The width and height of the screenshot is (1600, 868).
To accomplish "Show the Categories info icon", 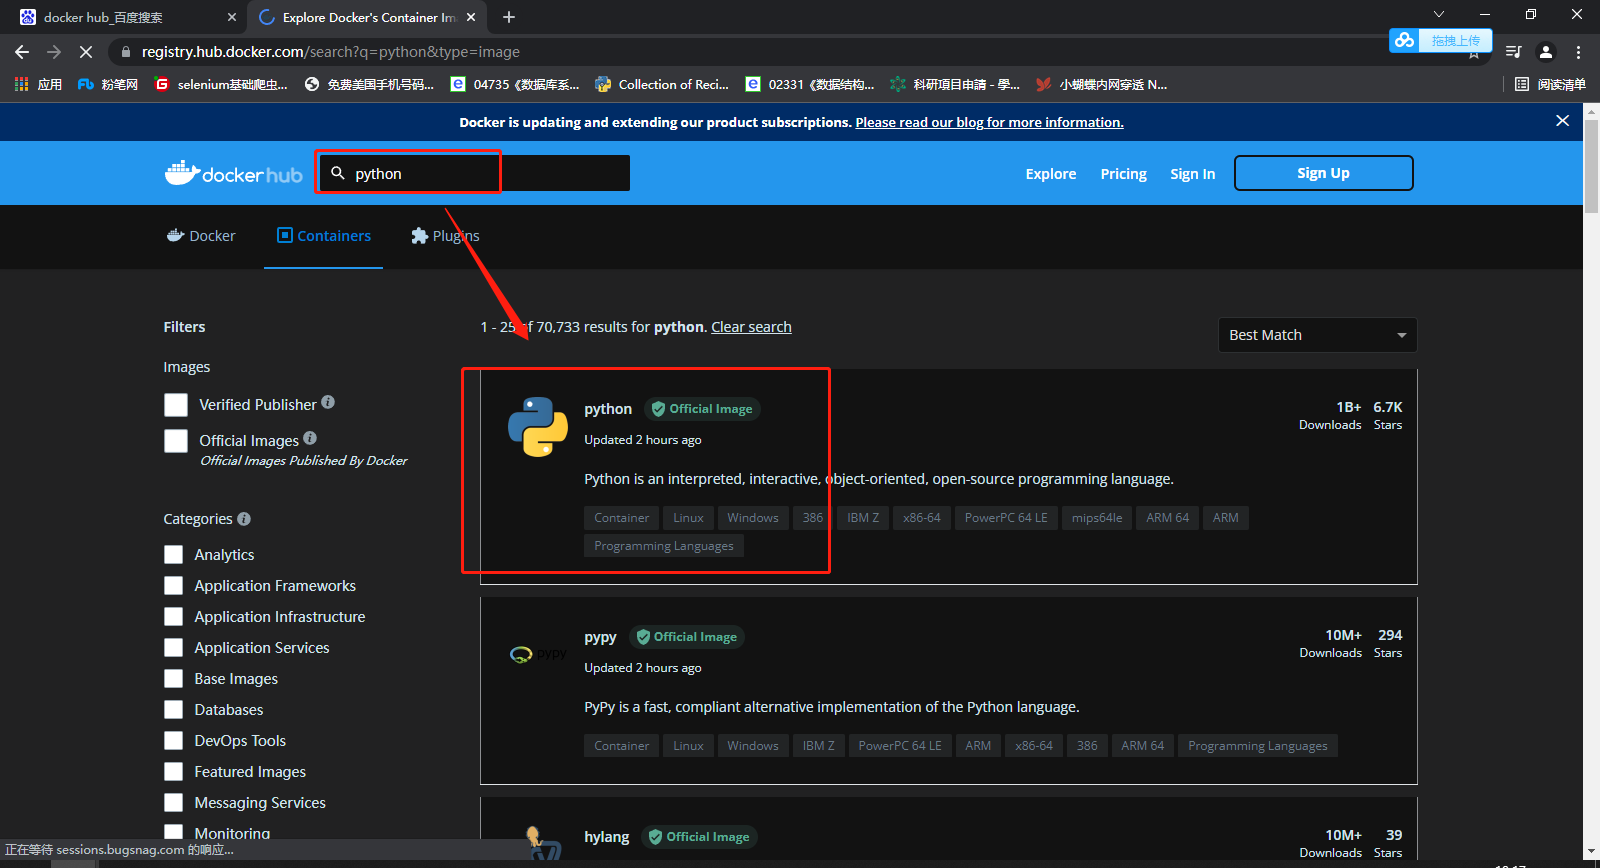I will (244, 519).
